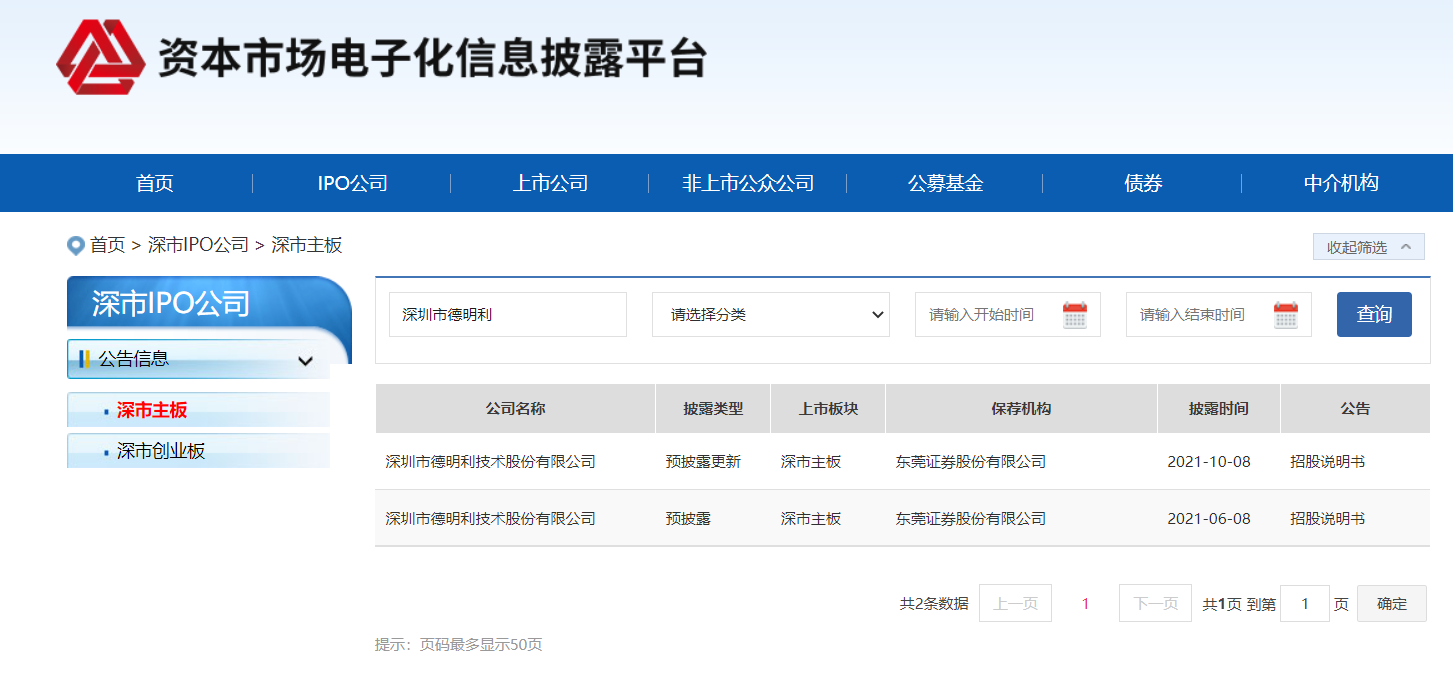The height and width of the screenshot is (692, 1453).
Task: Click 深市IPO公司 in the breadcrumb
Action: click(x=198, y=245)
